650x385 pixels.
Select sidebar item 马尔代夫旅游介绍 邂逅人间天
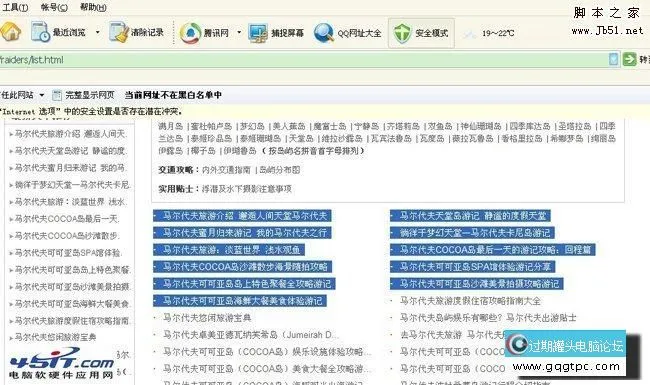(70, 134)
